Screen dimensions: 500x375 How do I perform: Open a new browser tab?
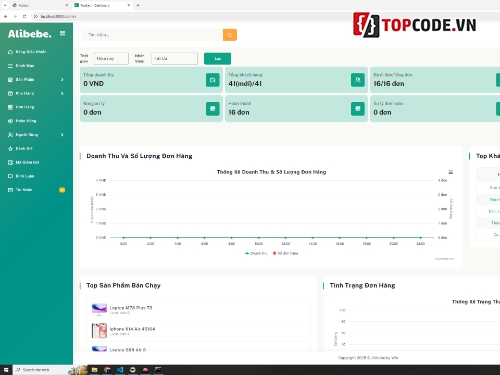point(138,5)
